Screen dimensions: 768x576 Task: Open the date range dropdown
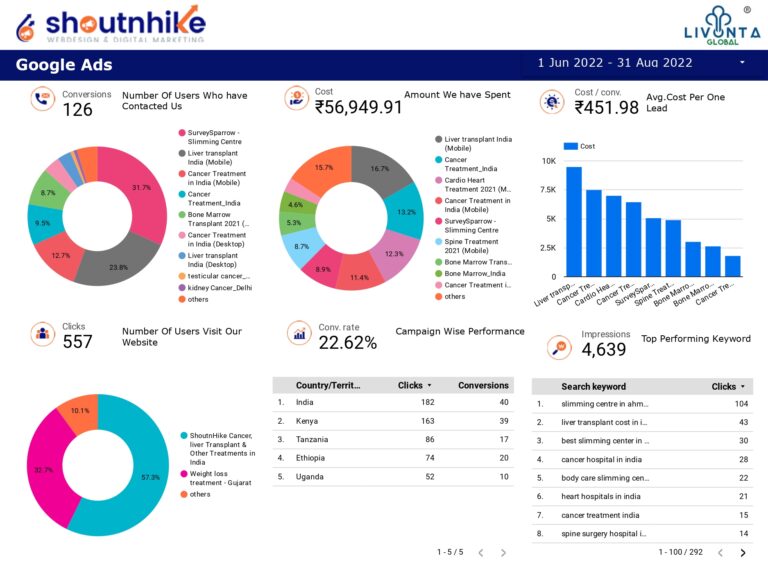(x=742, y=63)
